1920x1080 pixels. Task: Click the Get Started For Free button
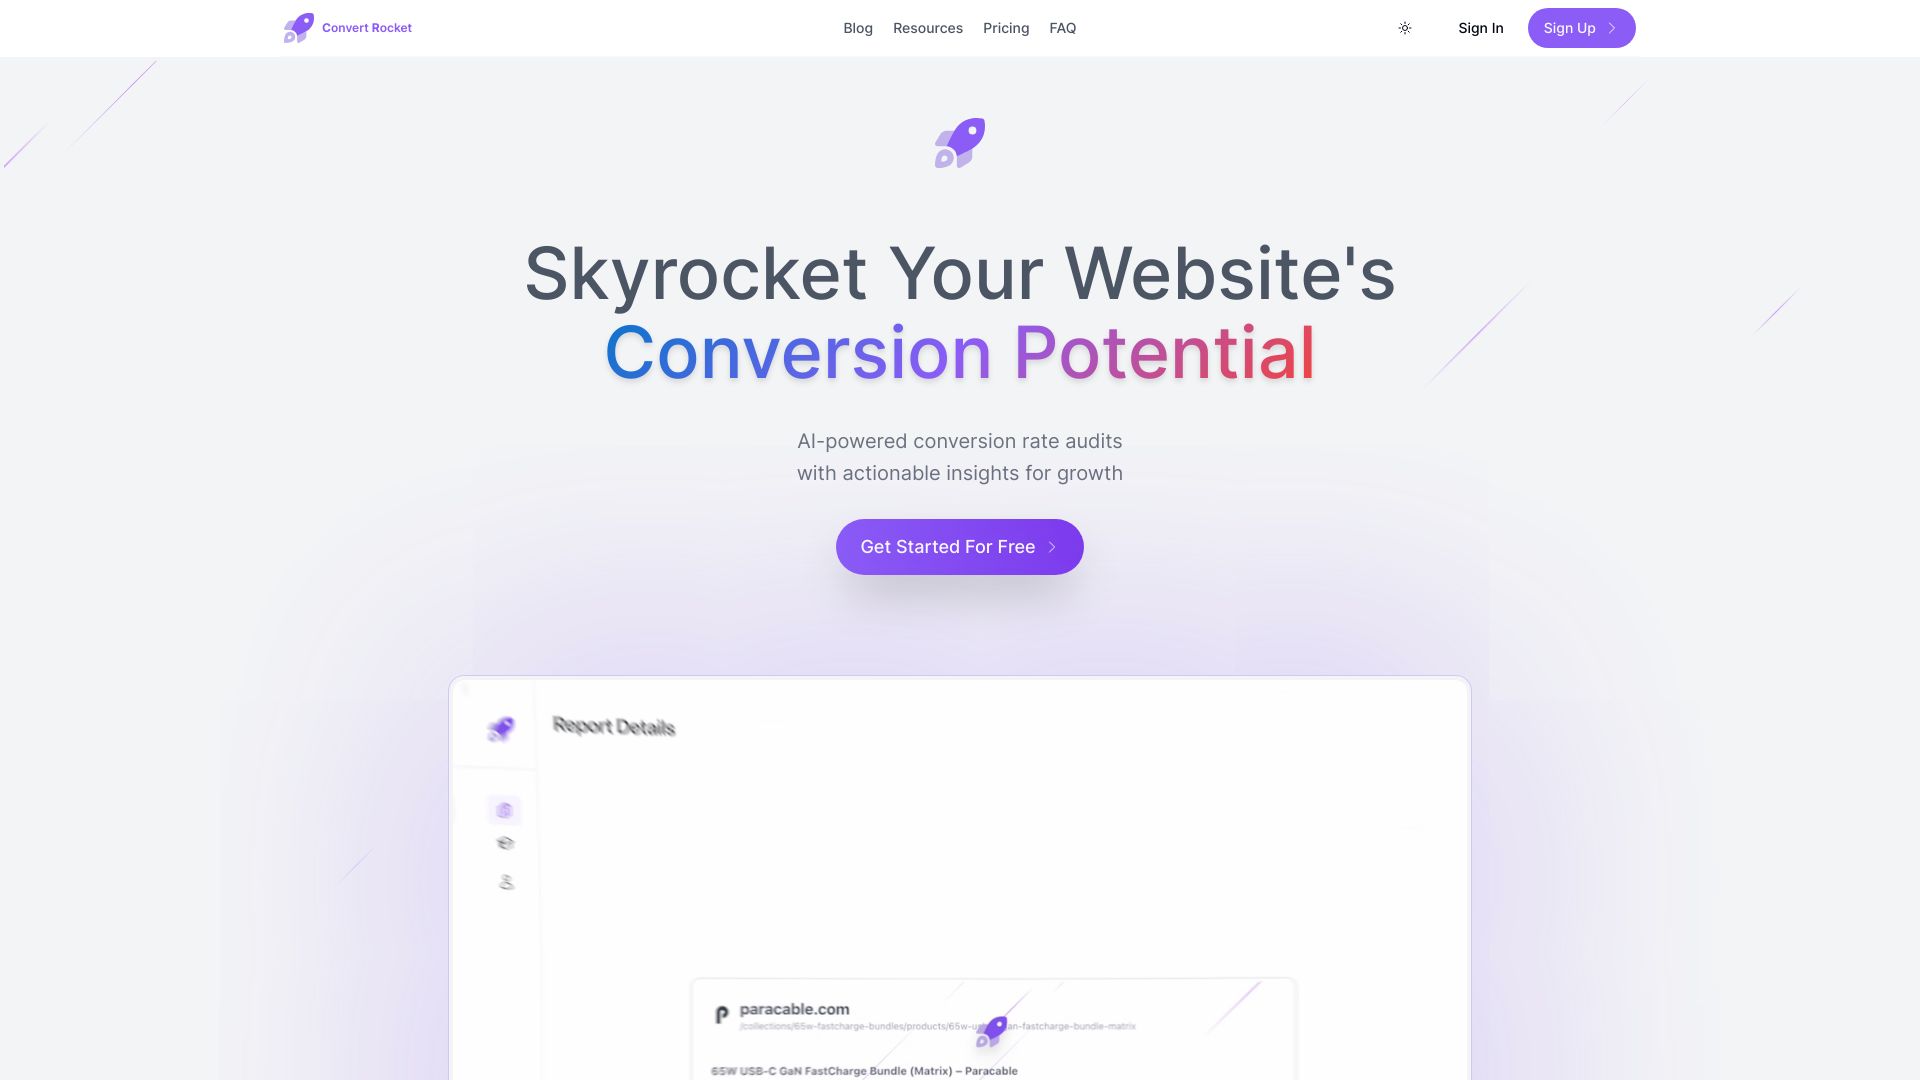(960, 546)
